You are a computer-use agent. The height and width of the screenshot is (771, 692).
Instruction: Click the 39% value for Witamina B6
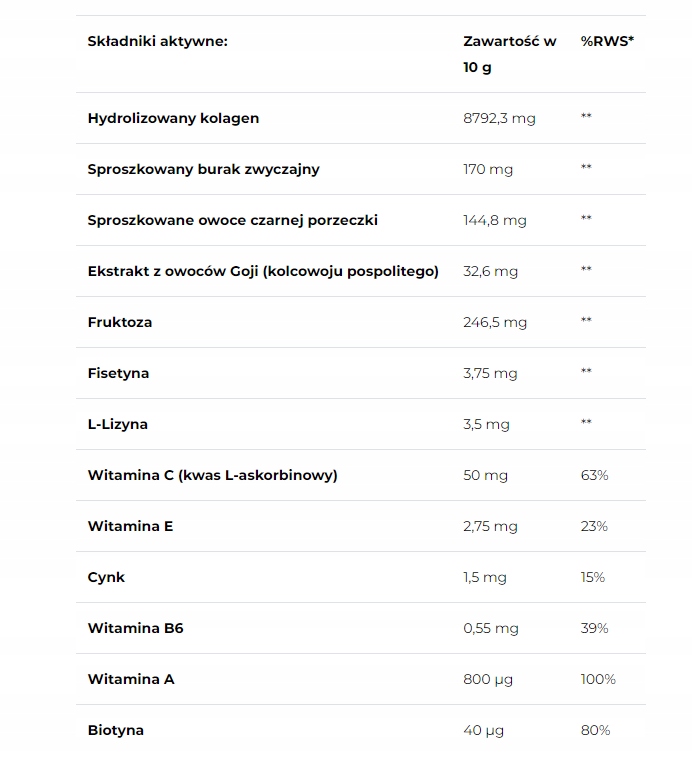coord(594,628)
